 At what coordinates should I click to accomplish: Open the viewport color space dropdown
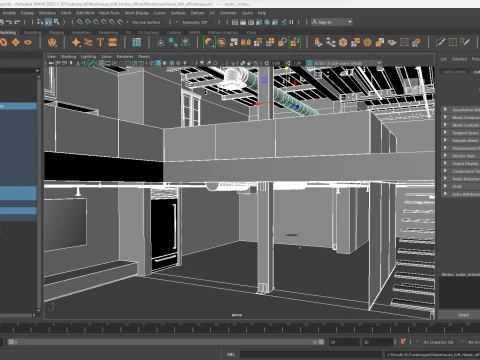click(x=348, y=63)
